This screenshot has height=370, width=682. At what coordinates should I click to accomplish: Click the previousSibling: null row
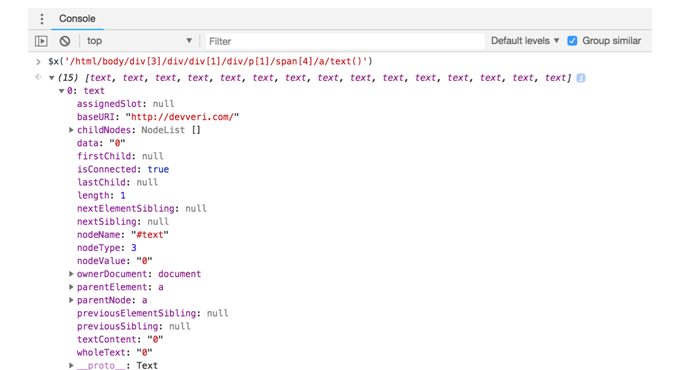[x=134, y=326]
